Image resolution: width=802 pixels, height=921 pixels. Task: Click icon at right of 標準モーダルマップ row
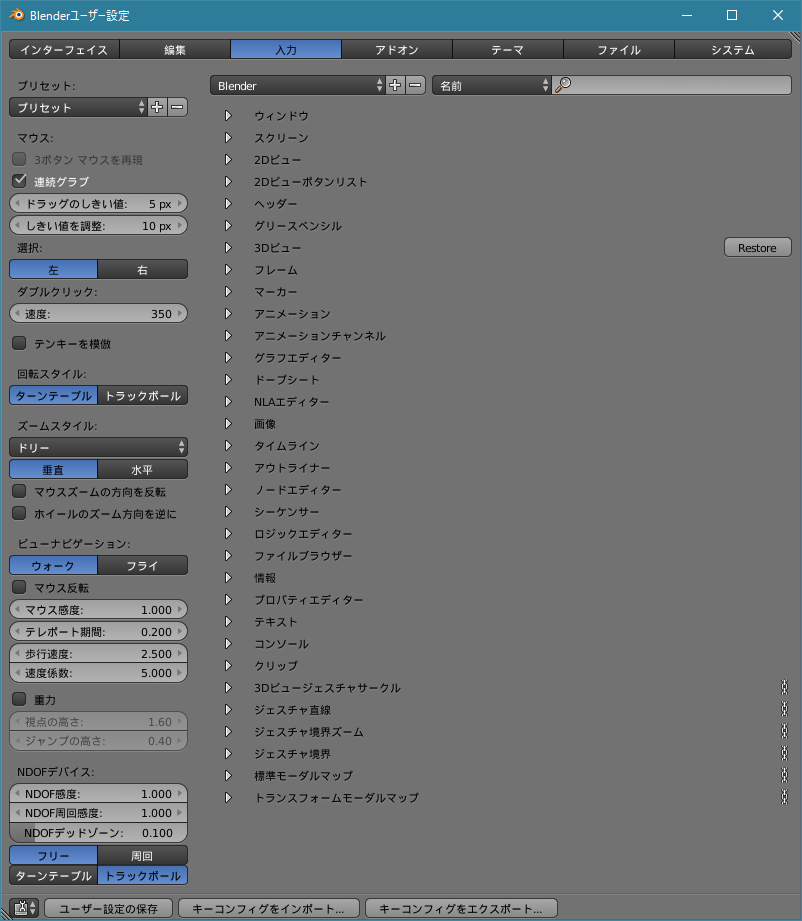(x=785, y=776)
